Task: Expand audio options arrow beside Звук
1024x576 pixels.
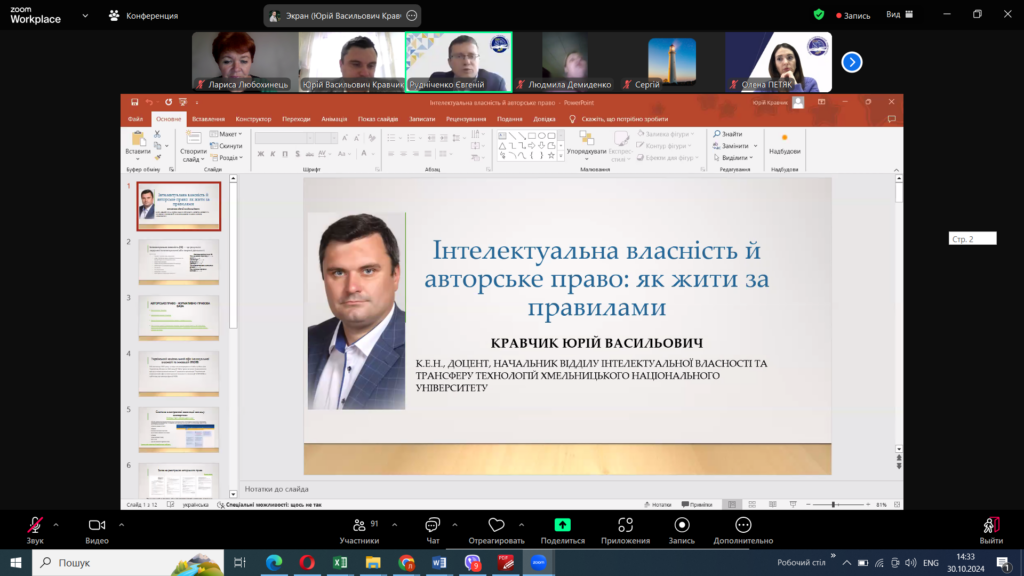Action: point(56,524)
